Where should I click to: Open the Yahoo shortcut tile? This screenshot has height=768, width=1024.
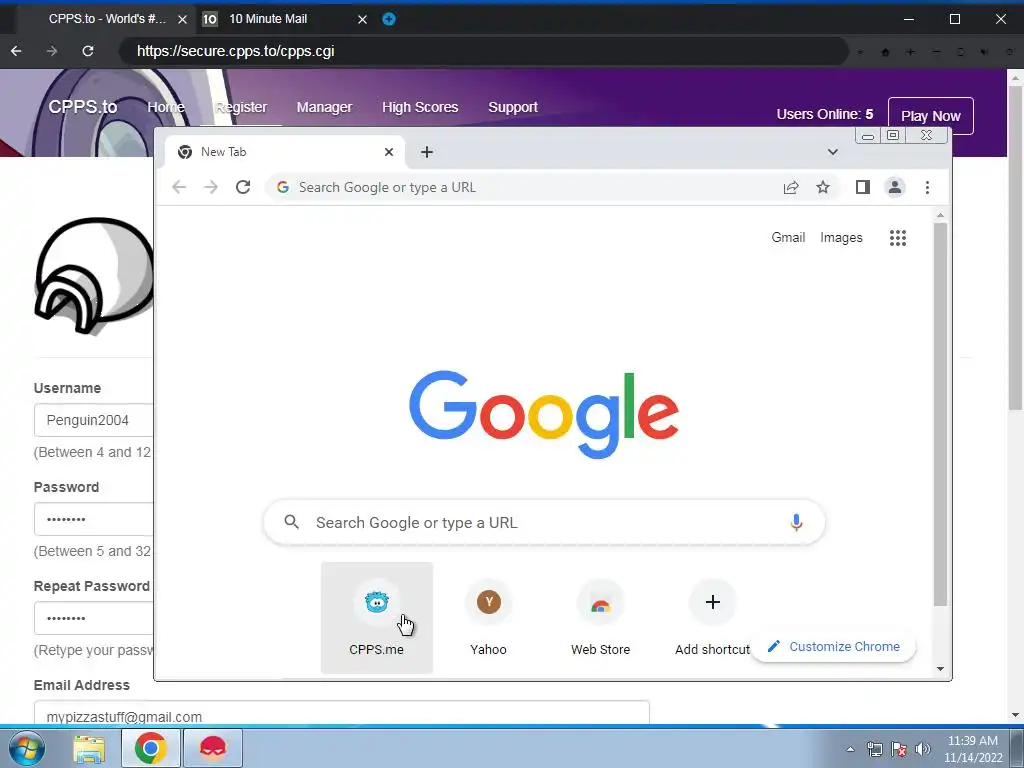coord(488,617)
